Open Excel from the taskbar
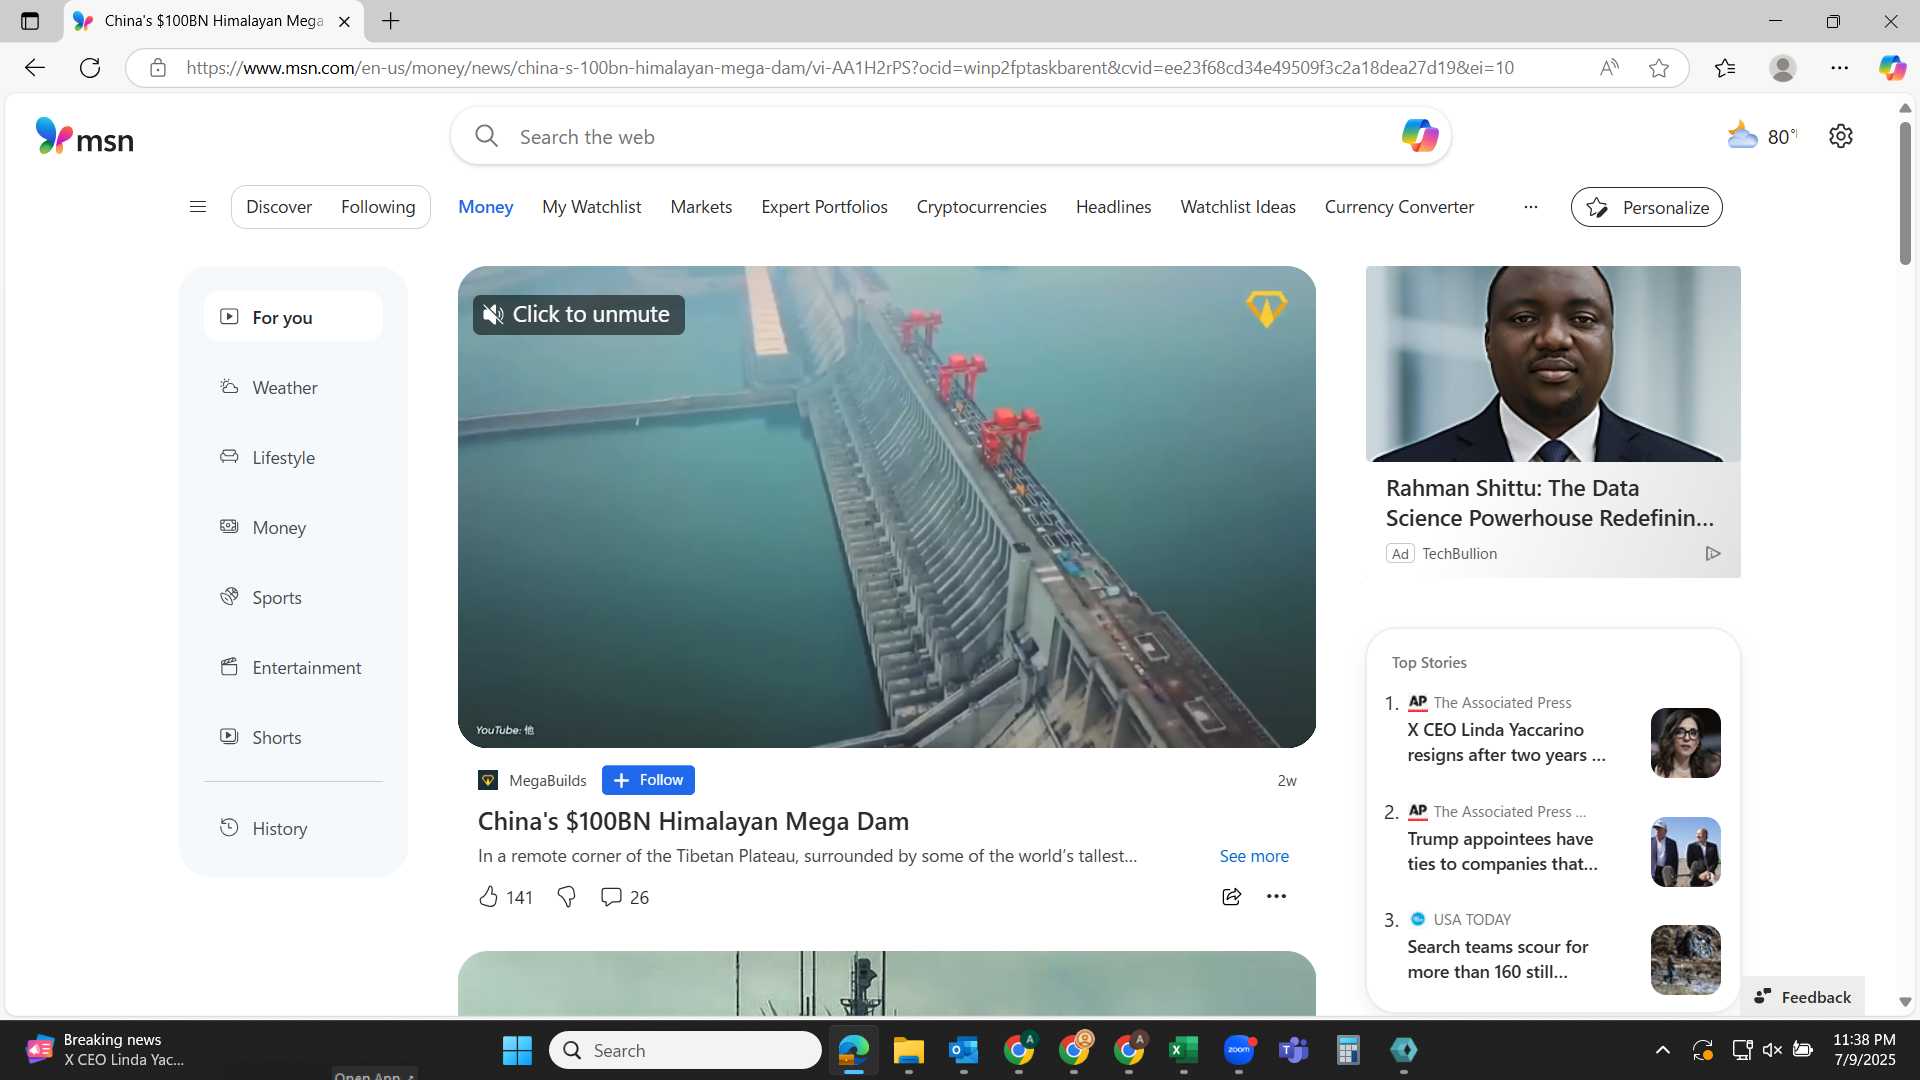 [x=1183, y=1050]
